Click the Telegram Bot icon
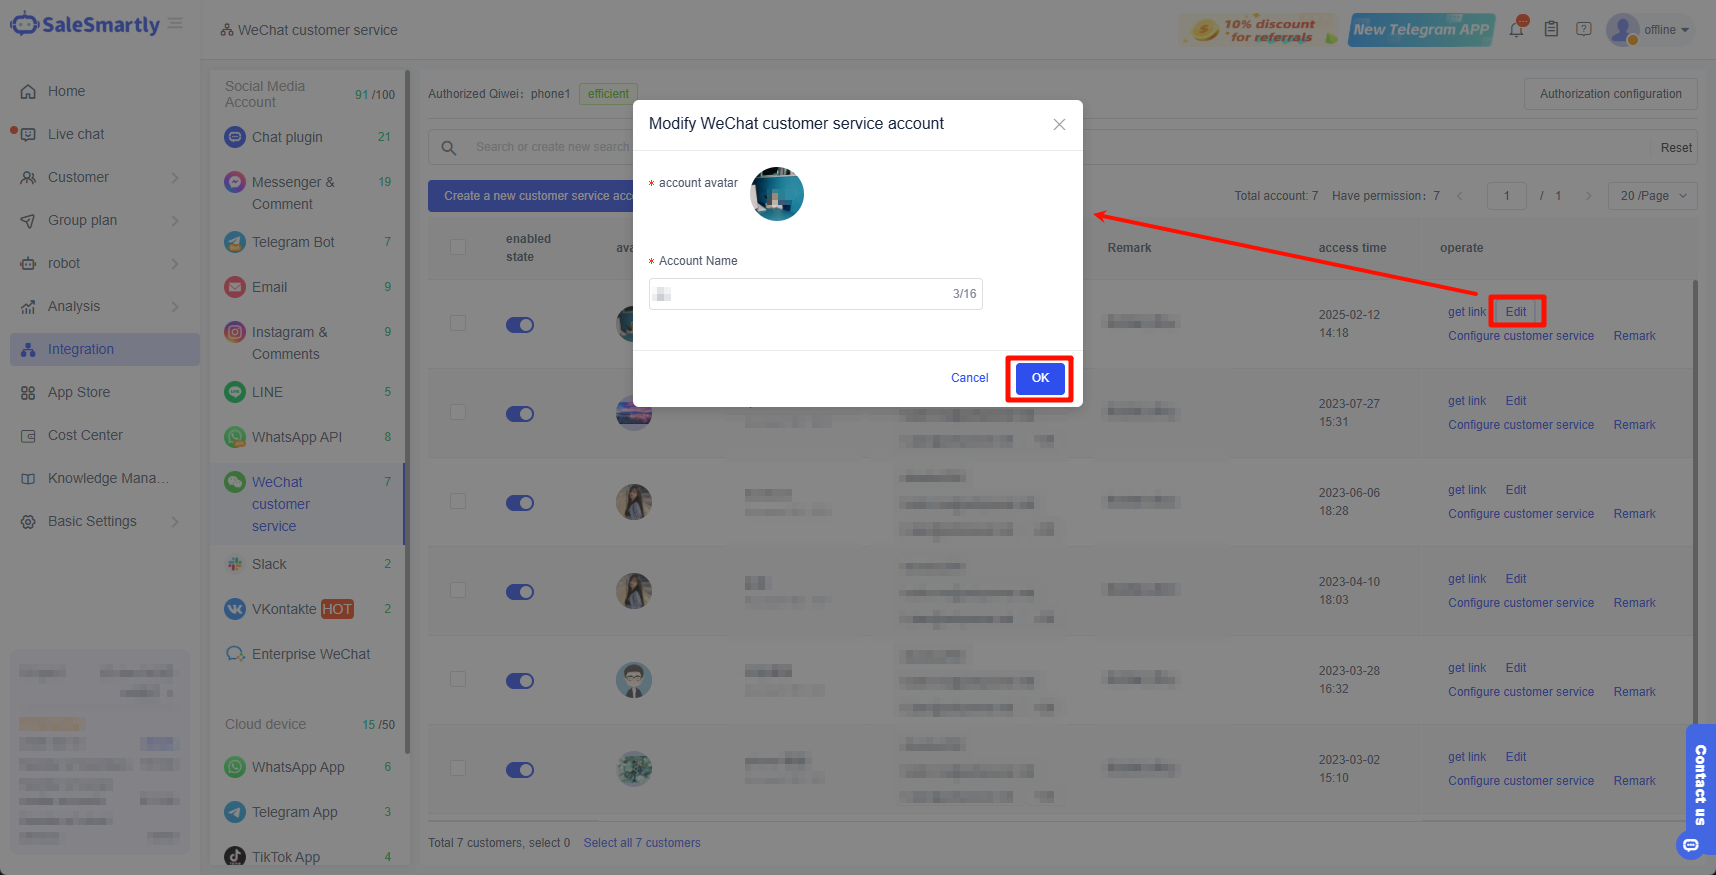 tap(235, 242)
